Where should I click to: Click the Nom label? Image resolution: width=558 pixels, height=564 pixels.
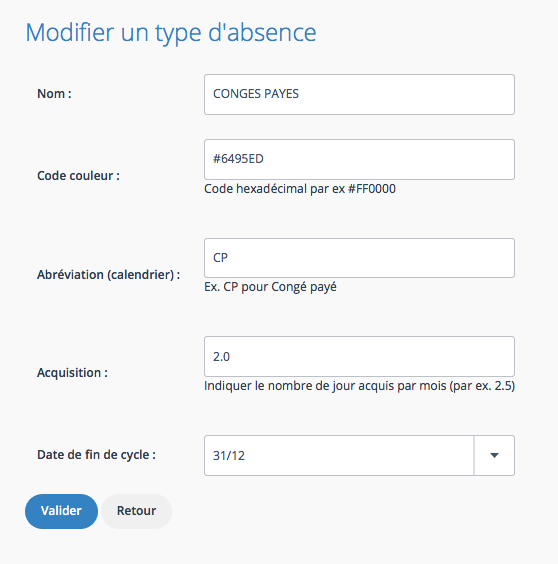click(x=54, y=94)
